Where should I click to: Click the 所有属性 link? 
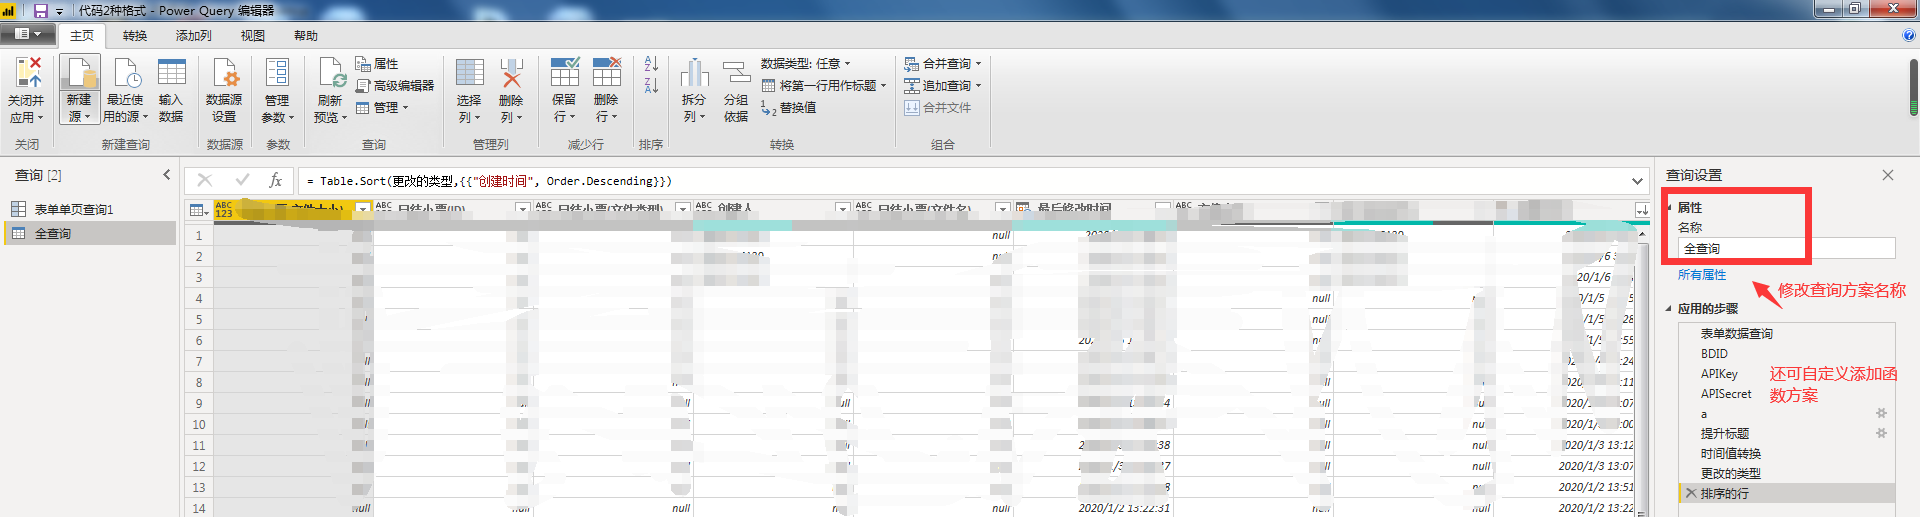(1701, 275)
